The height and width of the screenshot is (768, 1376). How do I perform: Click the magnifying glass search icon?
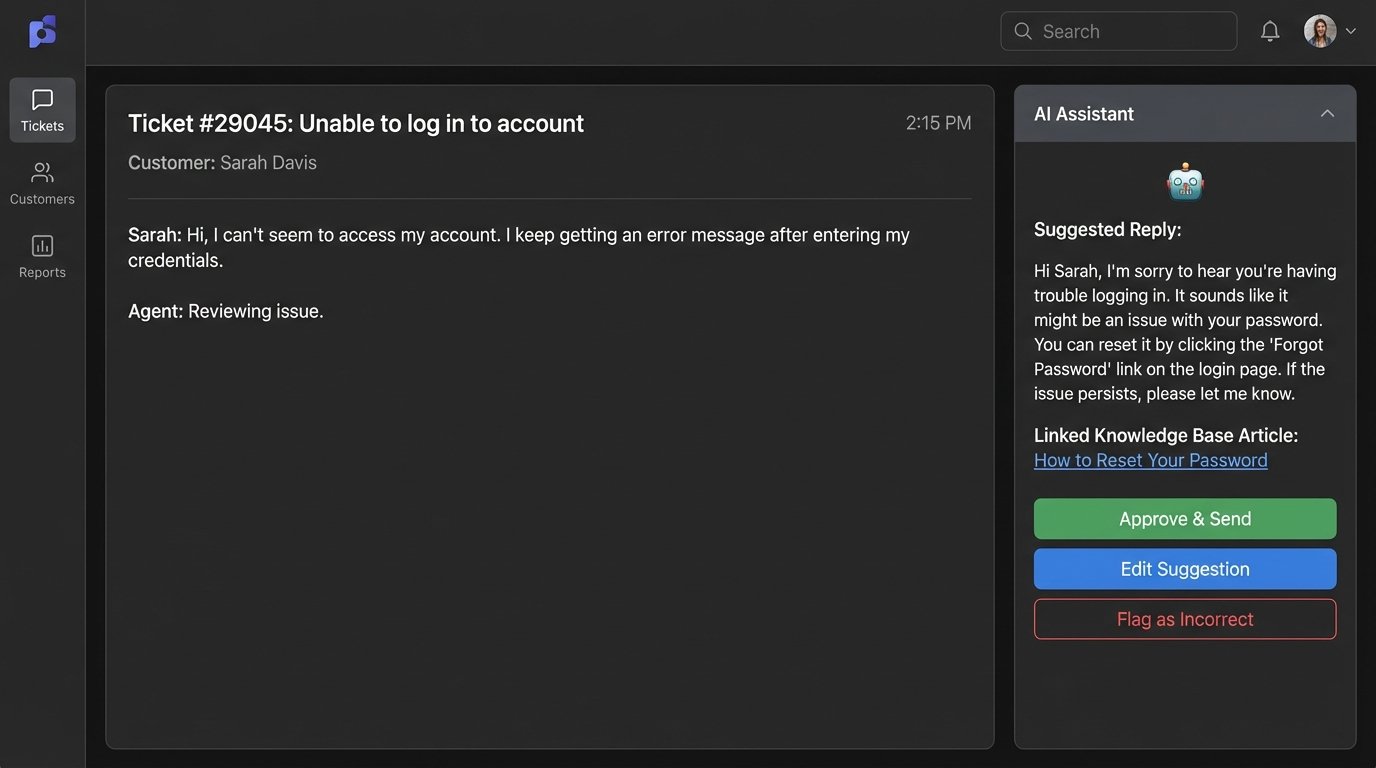pos(1023,31)
